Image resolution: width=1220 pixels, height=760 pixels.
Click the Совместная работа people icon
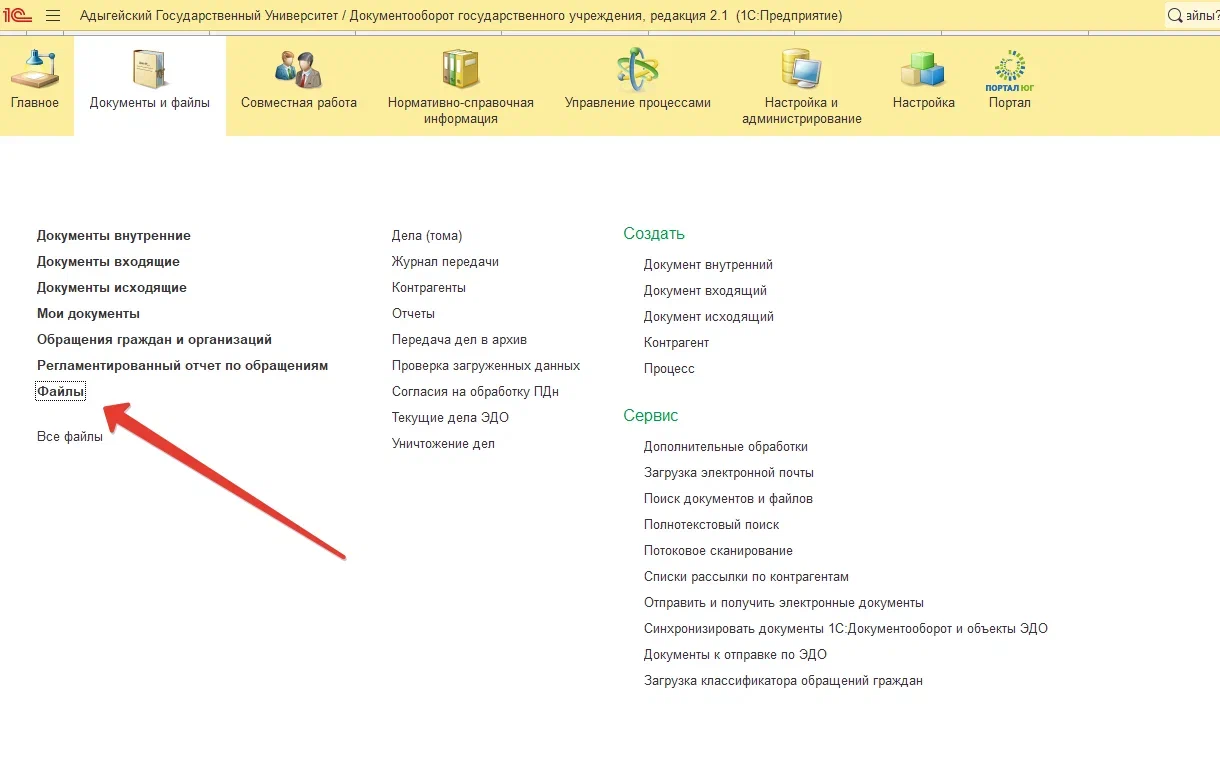coord(298,68)
